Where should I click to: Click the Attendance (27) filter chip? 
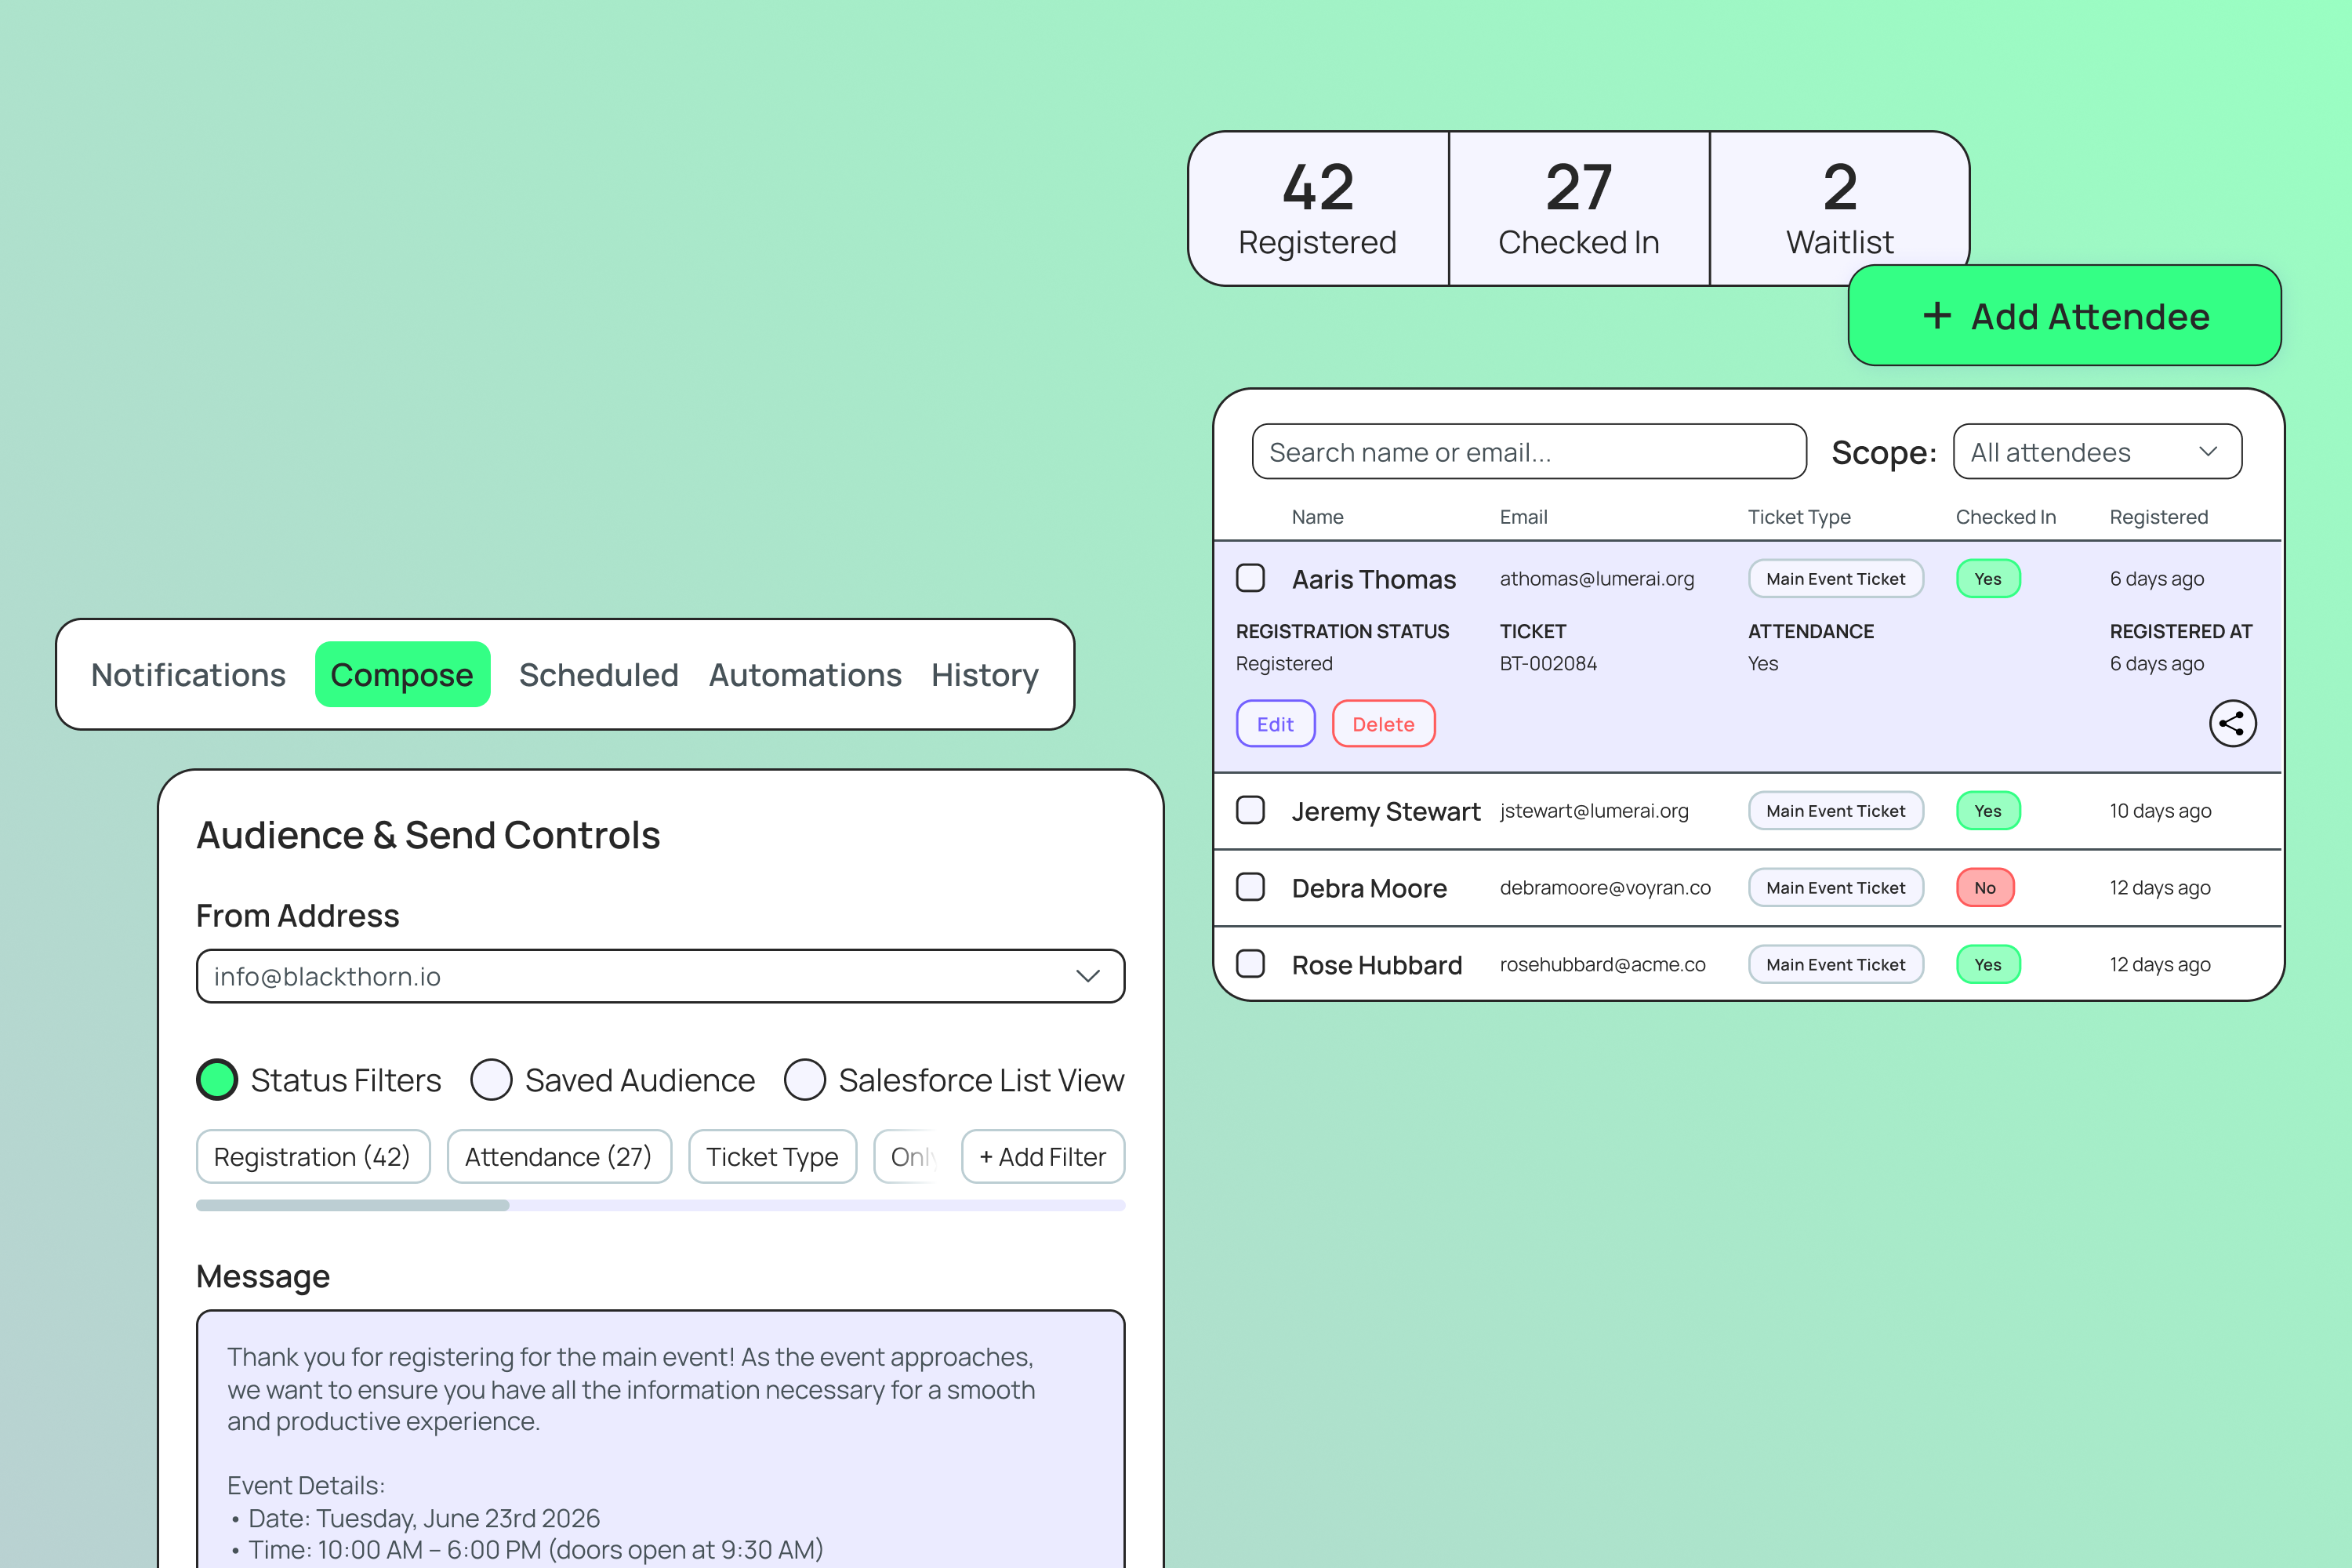click(x=559, y=1157)
